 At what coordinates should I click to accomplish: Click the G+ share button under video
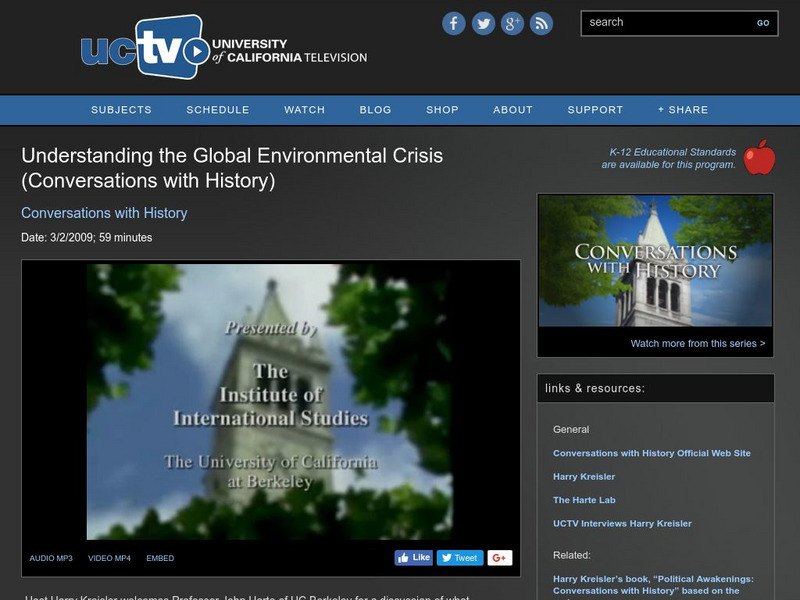tap(500, 558)
